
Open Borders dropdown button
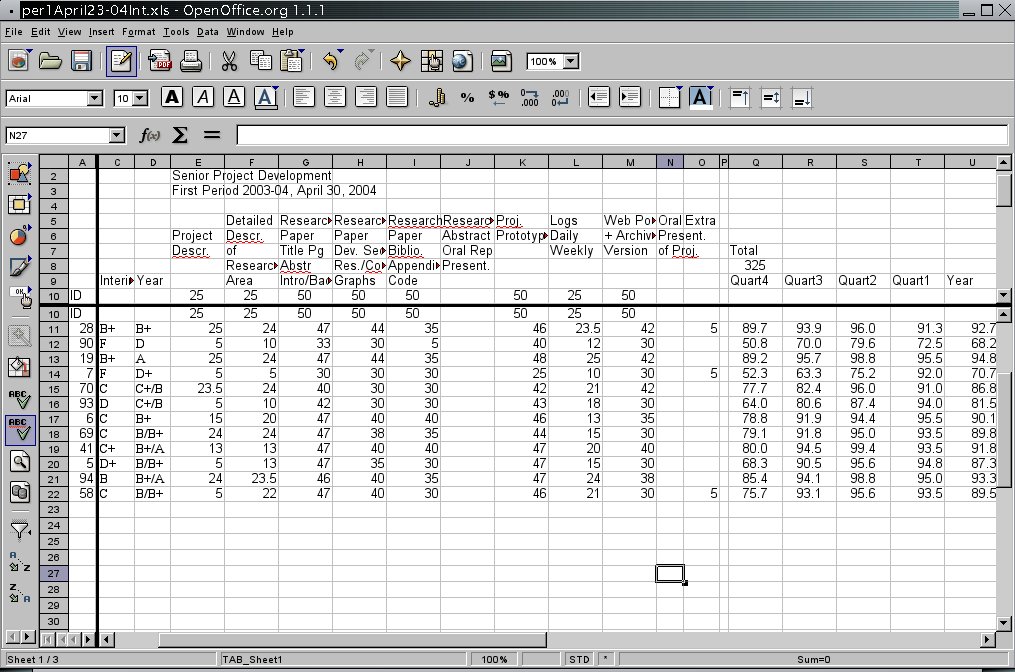tap(670, 98)
